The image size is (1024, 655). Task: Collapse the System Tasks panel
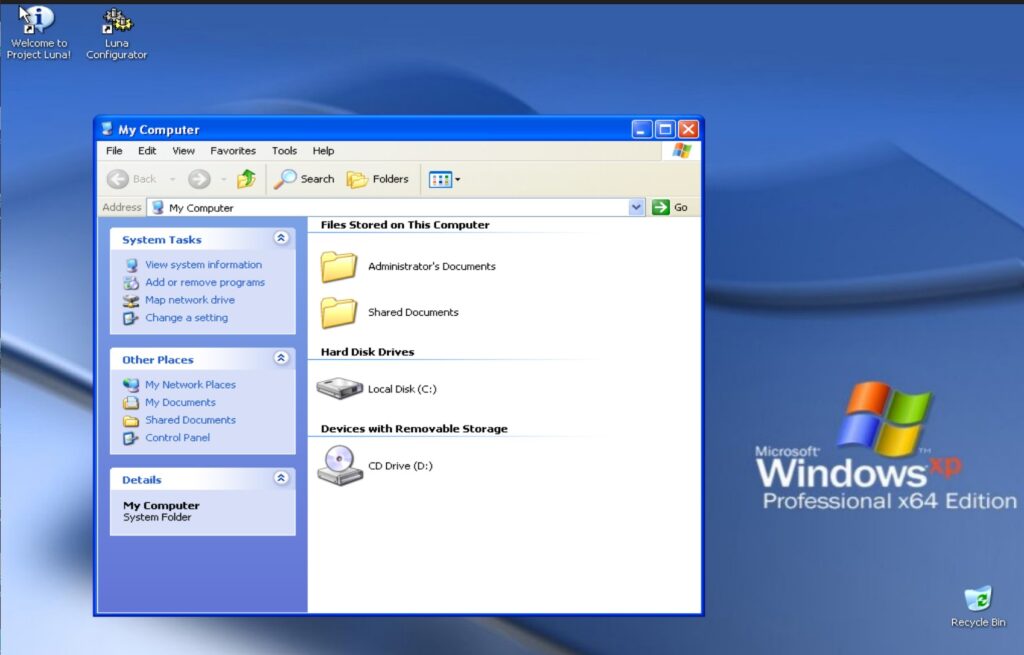point(281,239)
